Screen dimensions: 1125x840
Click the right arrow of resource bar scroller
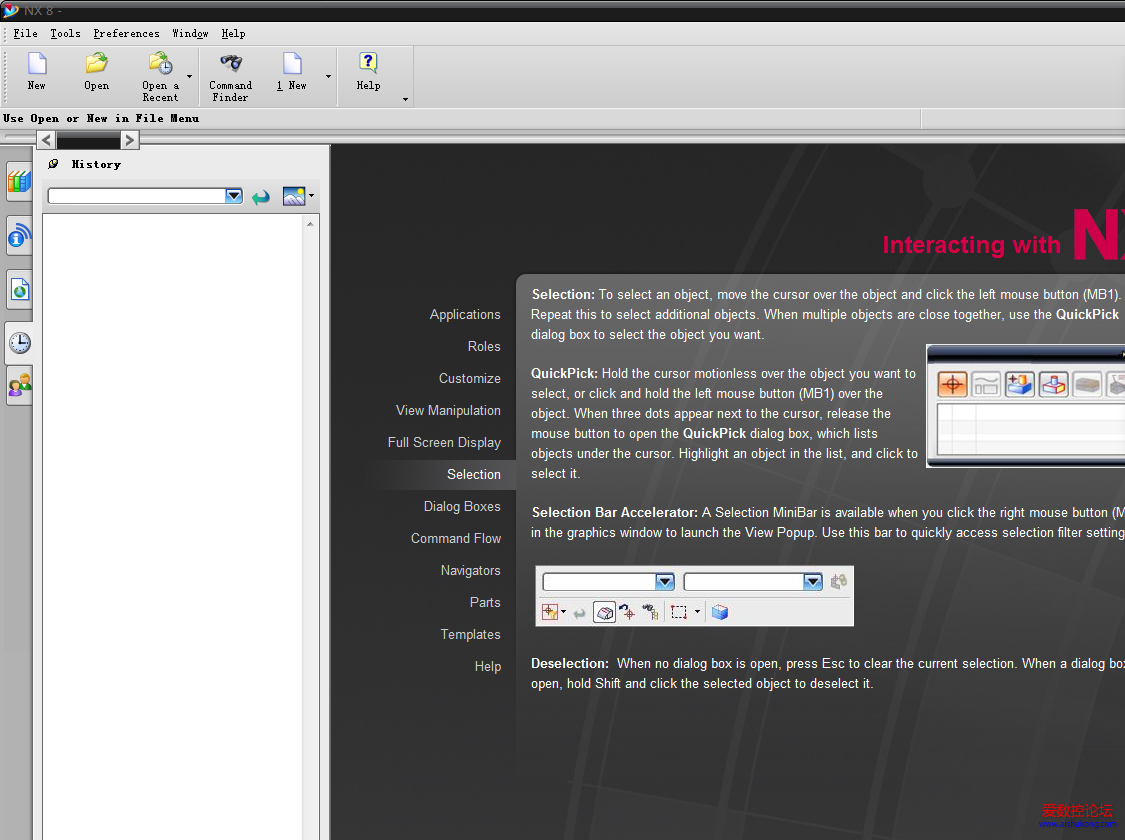(129, 140)
